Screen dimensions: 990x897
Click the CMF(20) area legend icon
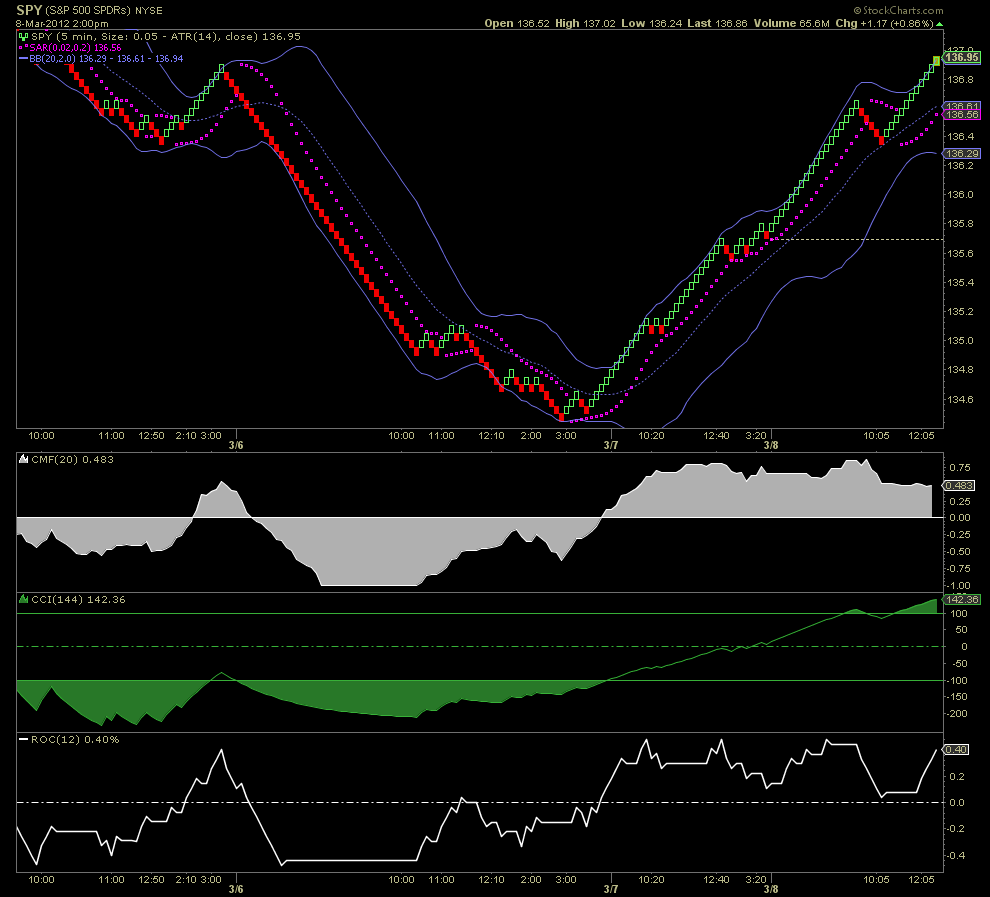(23, 460)
